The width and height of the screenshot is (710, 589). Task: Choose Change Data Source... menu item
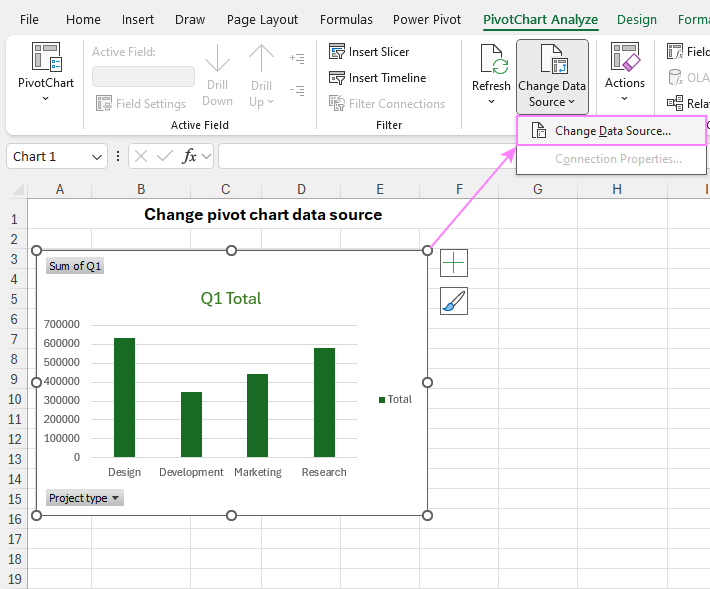611,131
